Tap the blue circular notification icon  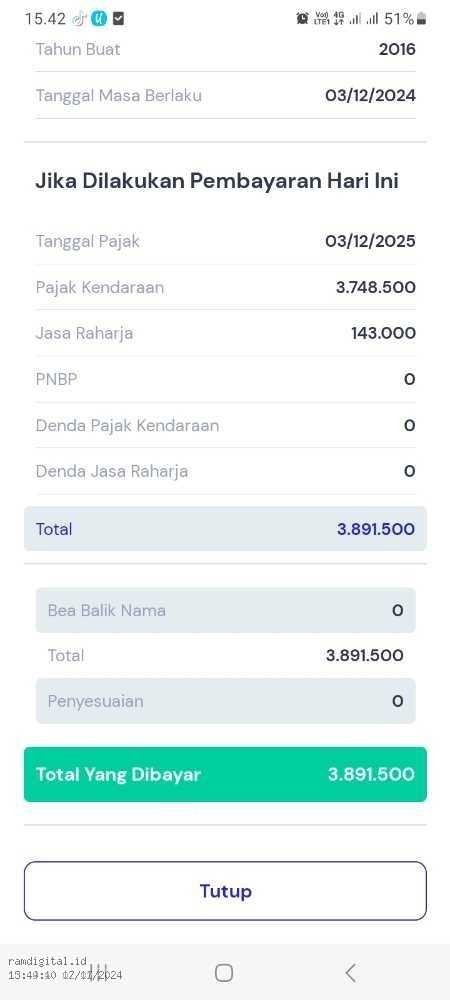coord(99,19)
